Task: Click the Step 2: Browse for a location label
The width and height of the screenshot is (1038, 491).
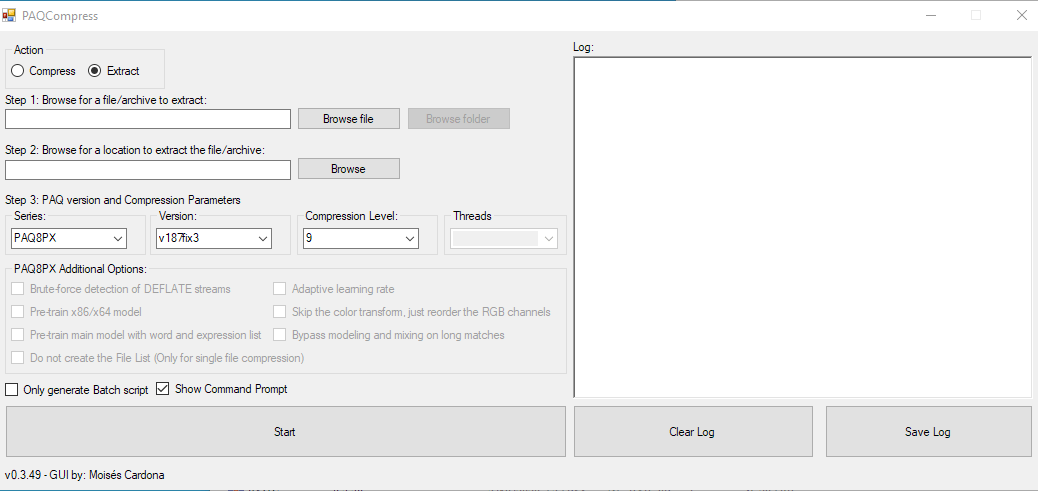Action: click(x=135, y=150)
